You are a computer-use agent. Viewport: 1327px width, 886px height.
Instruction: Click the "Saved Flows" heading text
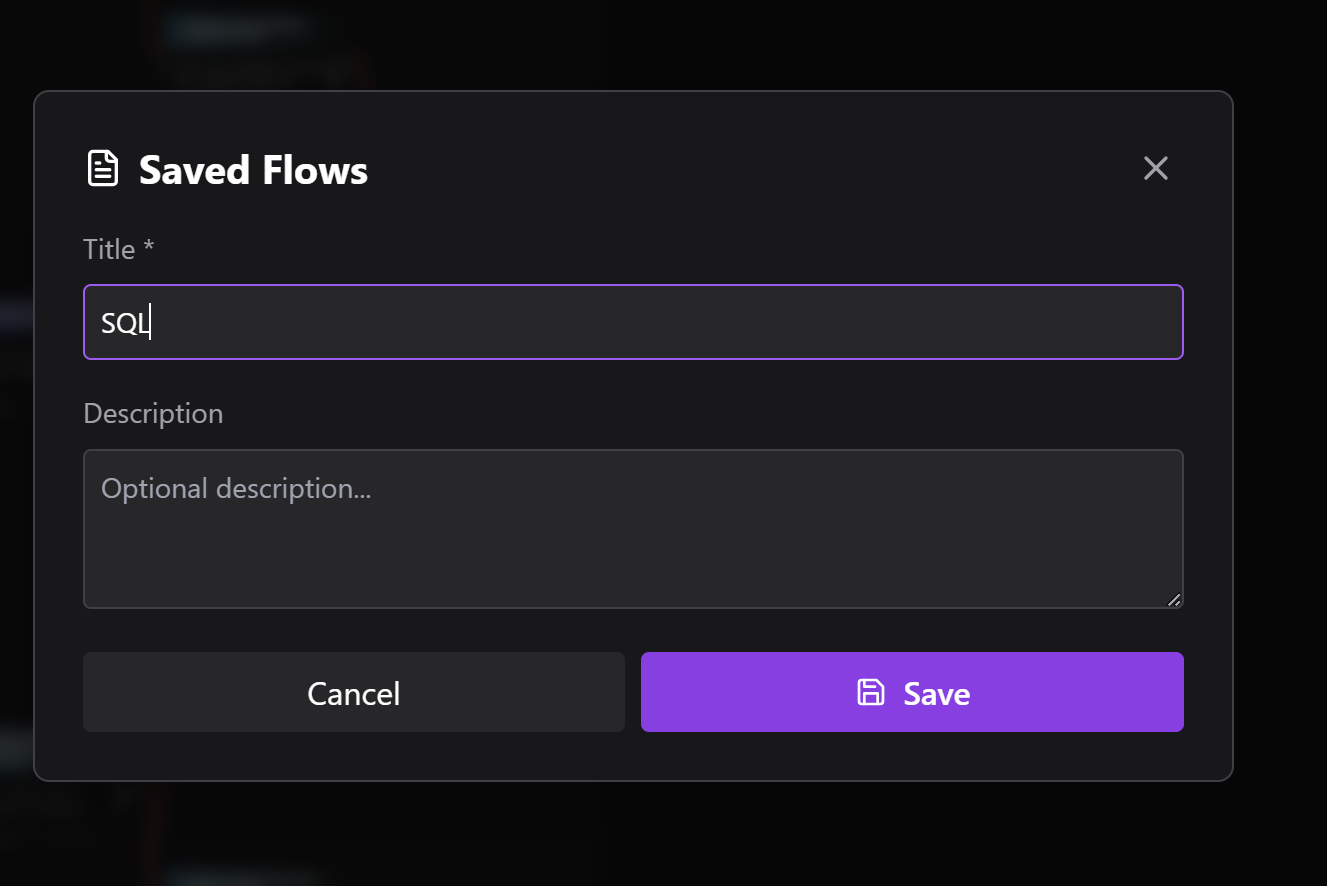pos(253,170)
